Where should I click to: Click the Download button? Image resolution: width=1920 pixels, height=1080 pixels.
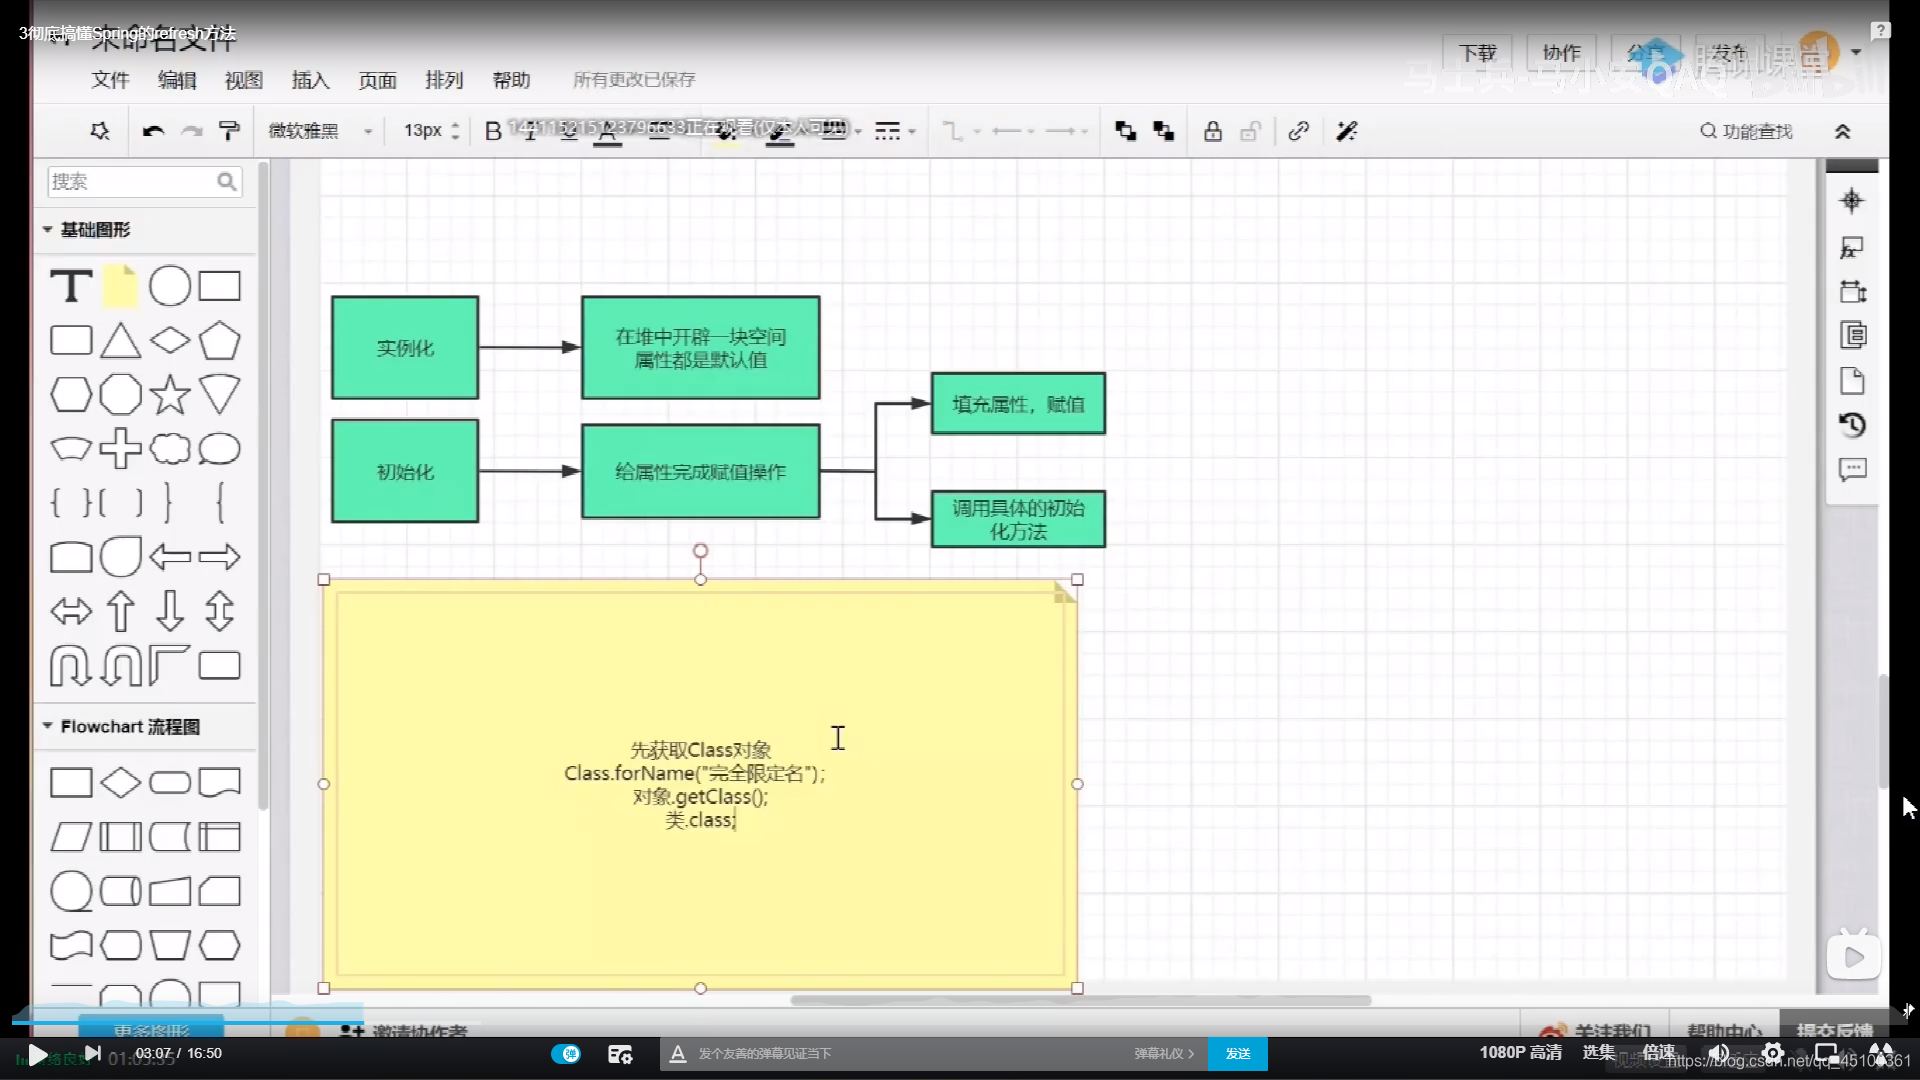pyautogui.click(x=1477, y=53)
